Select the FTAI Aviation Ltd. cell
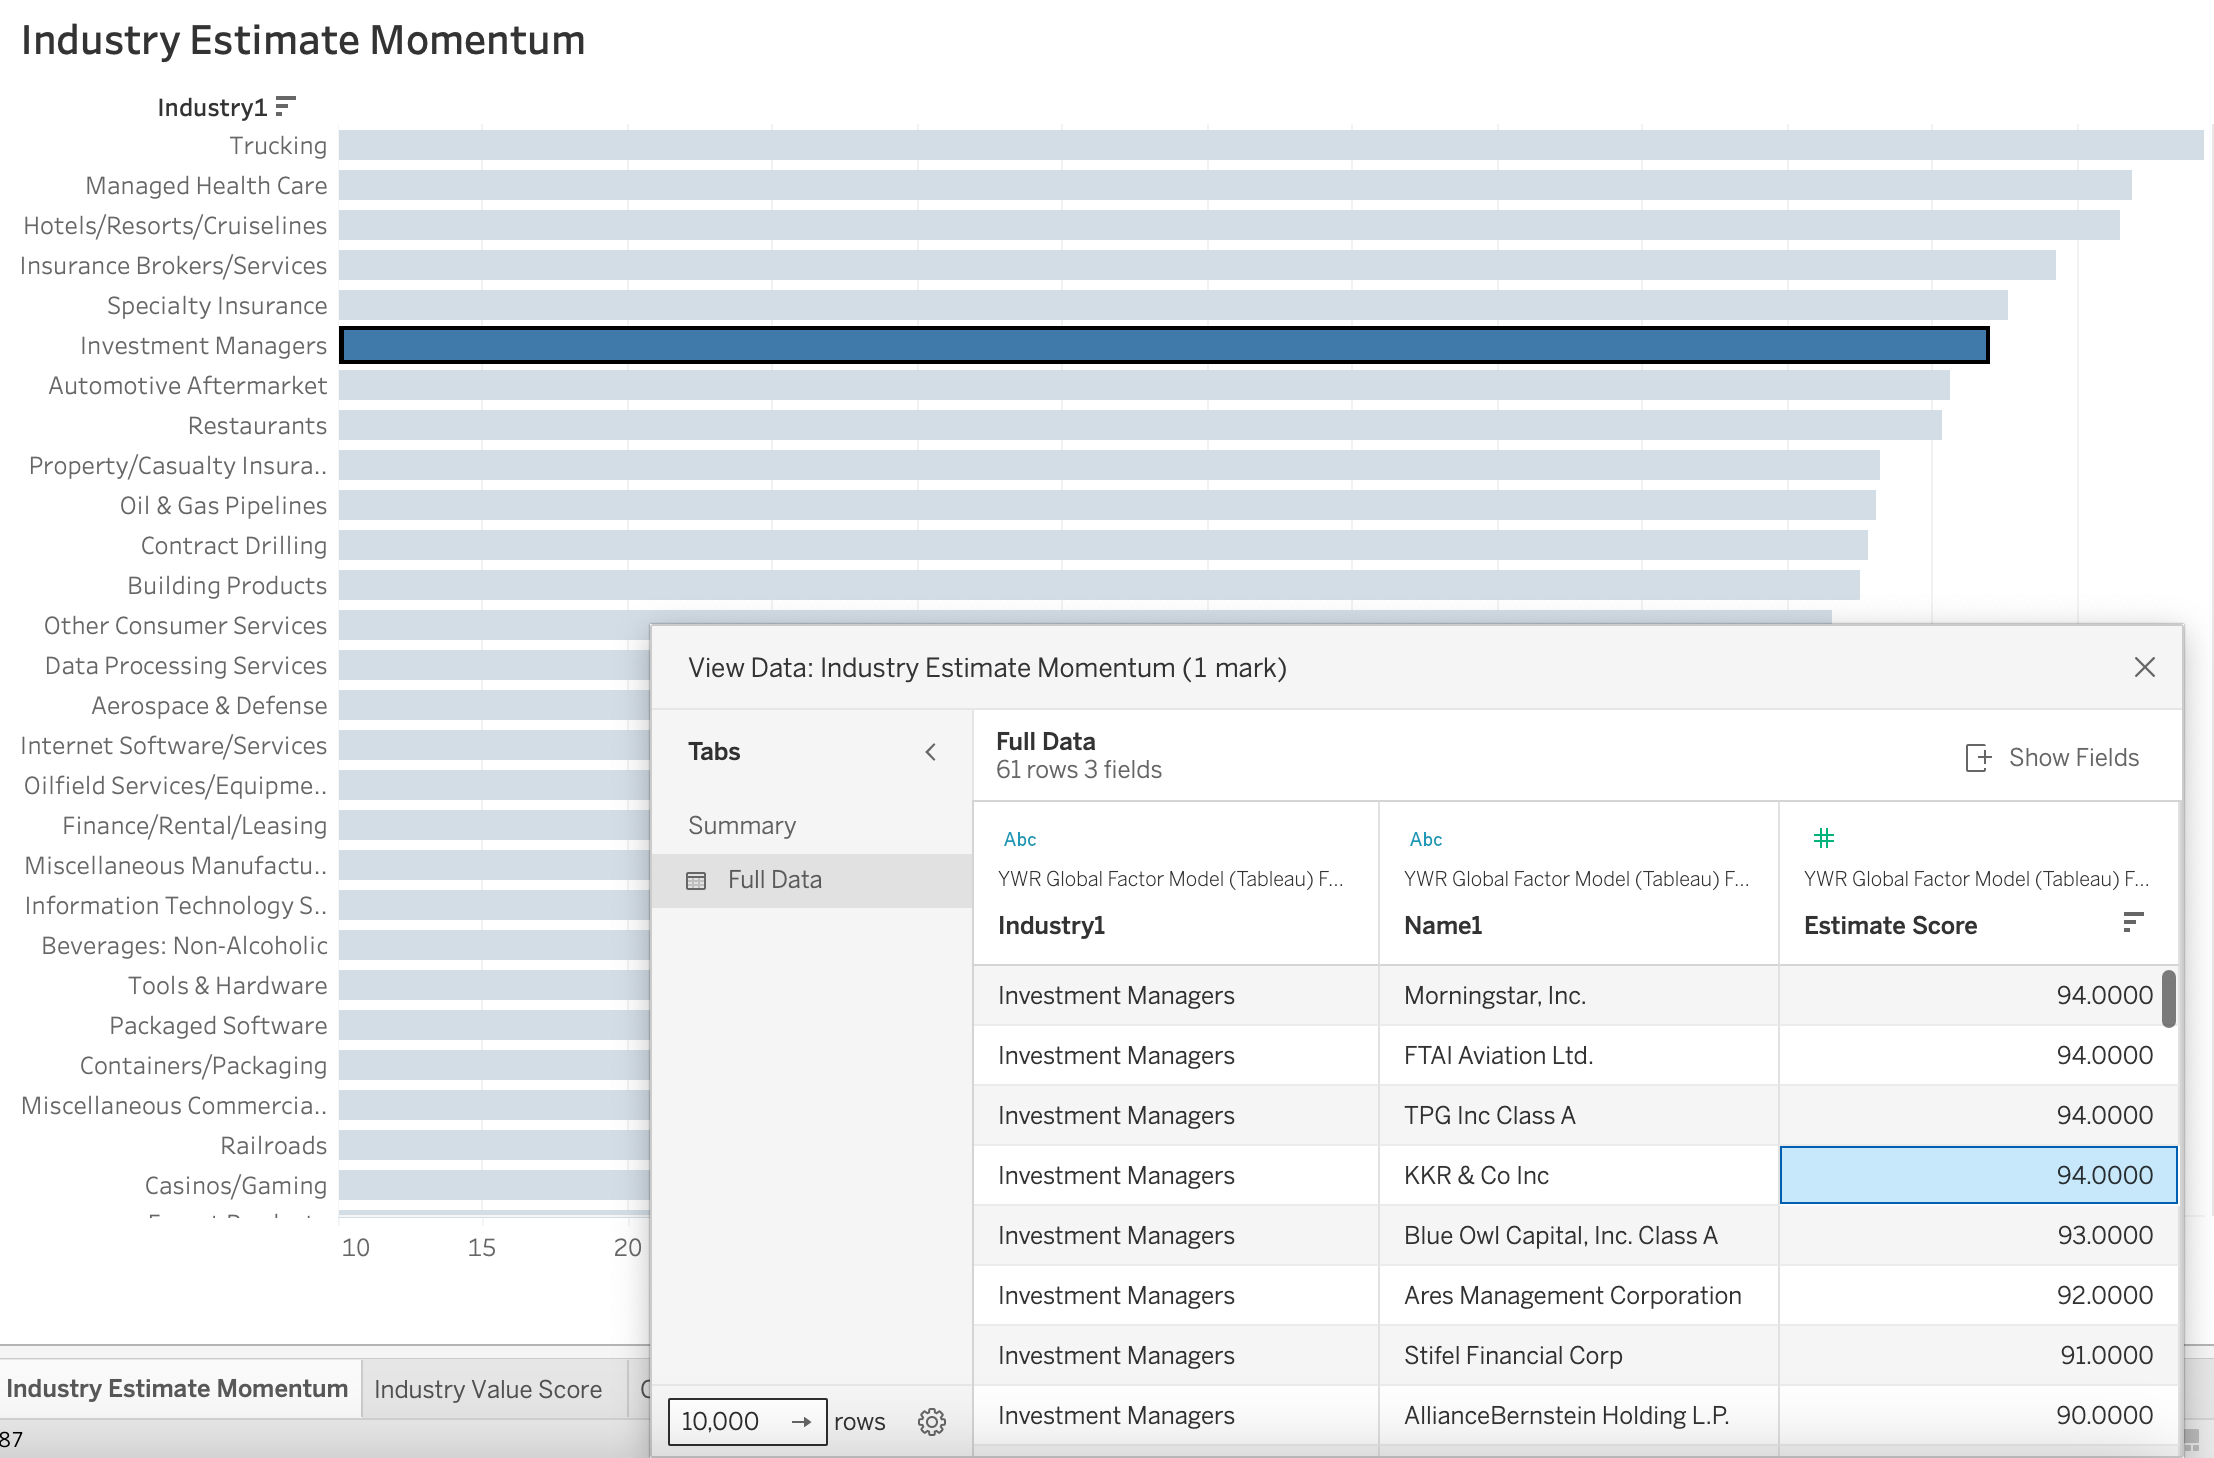 [x=1578, y=1056]
